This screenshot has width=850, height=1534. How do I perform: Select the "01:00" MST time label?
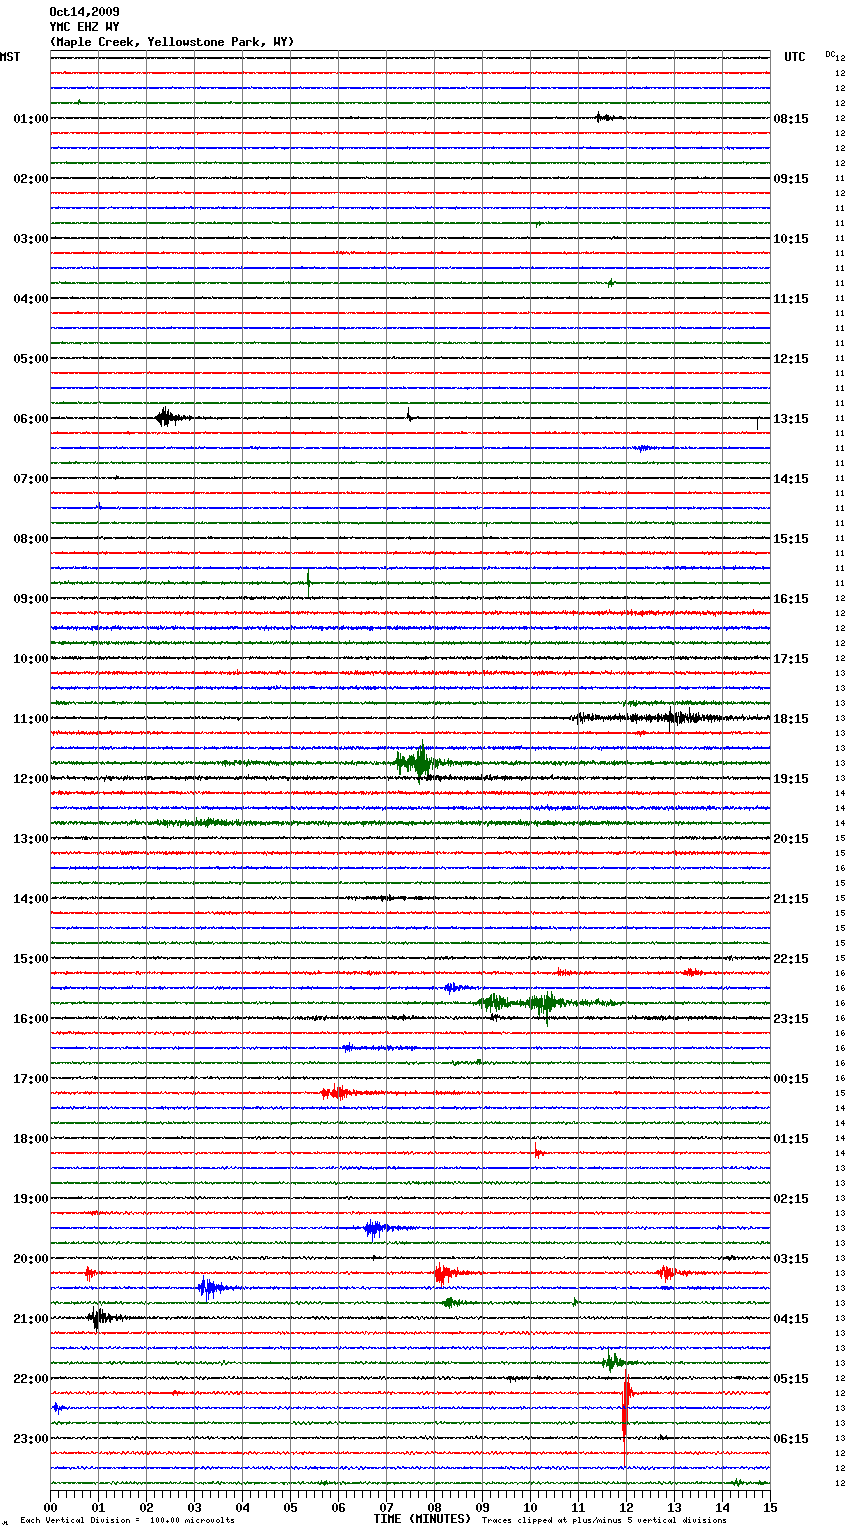[x=31, y=119]
